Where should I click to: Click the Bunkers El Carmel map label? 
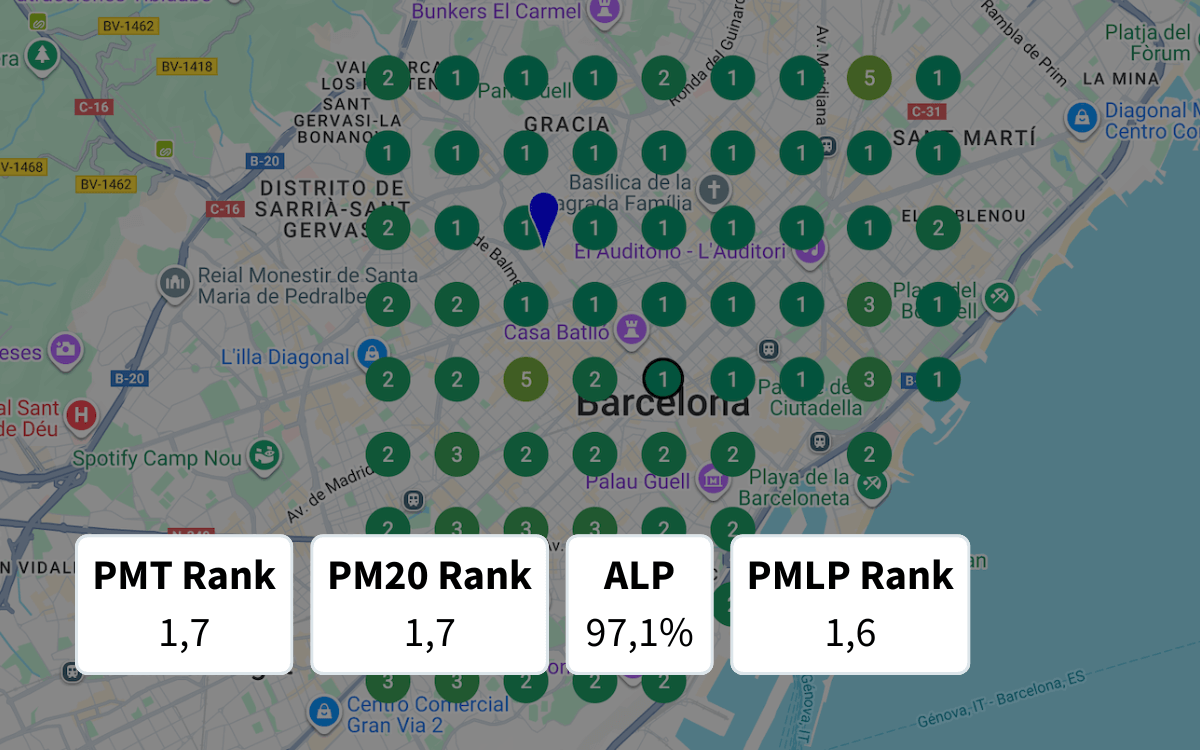[497, 11]
